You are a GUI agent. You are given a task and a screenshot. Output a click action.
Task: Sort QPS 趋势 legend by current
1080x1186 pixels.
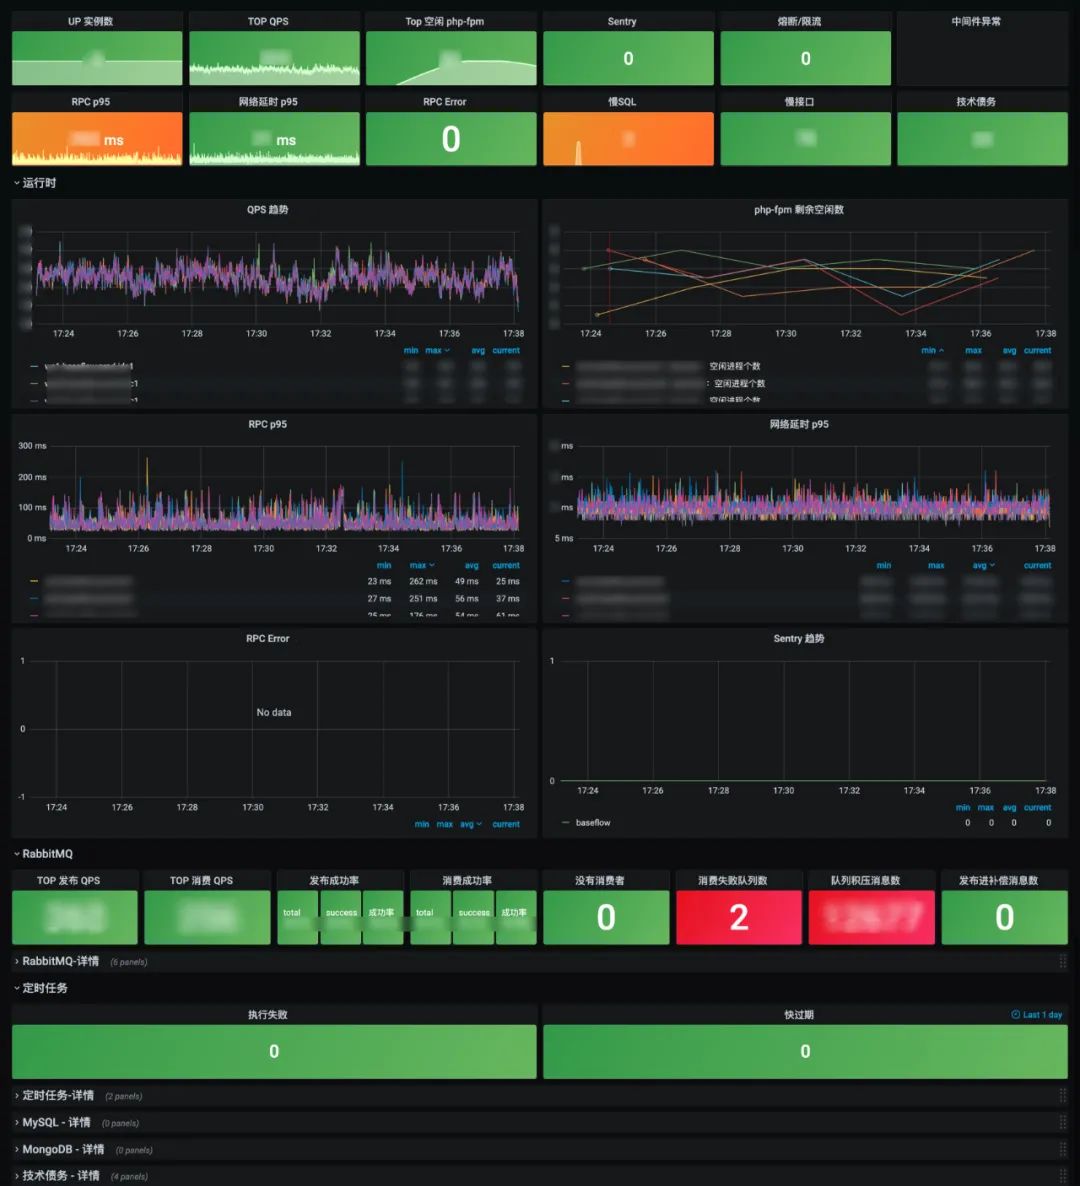506,350
